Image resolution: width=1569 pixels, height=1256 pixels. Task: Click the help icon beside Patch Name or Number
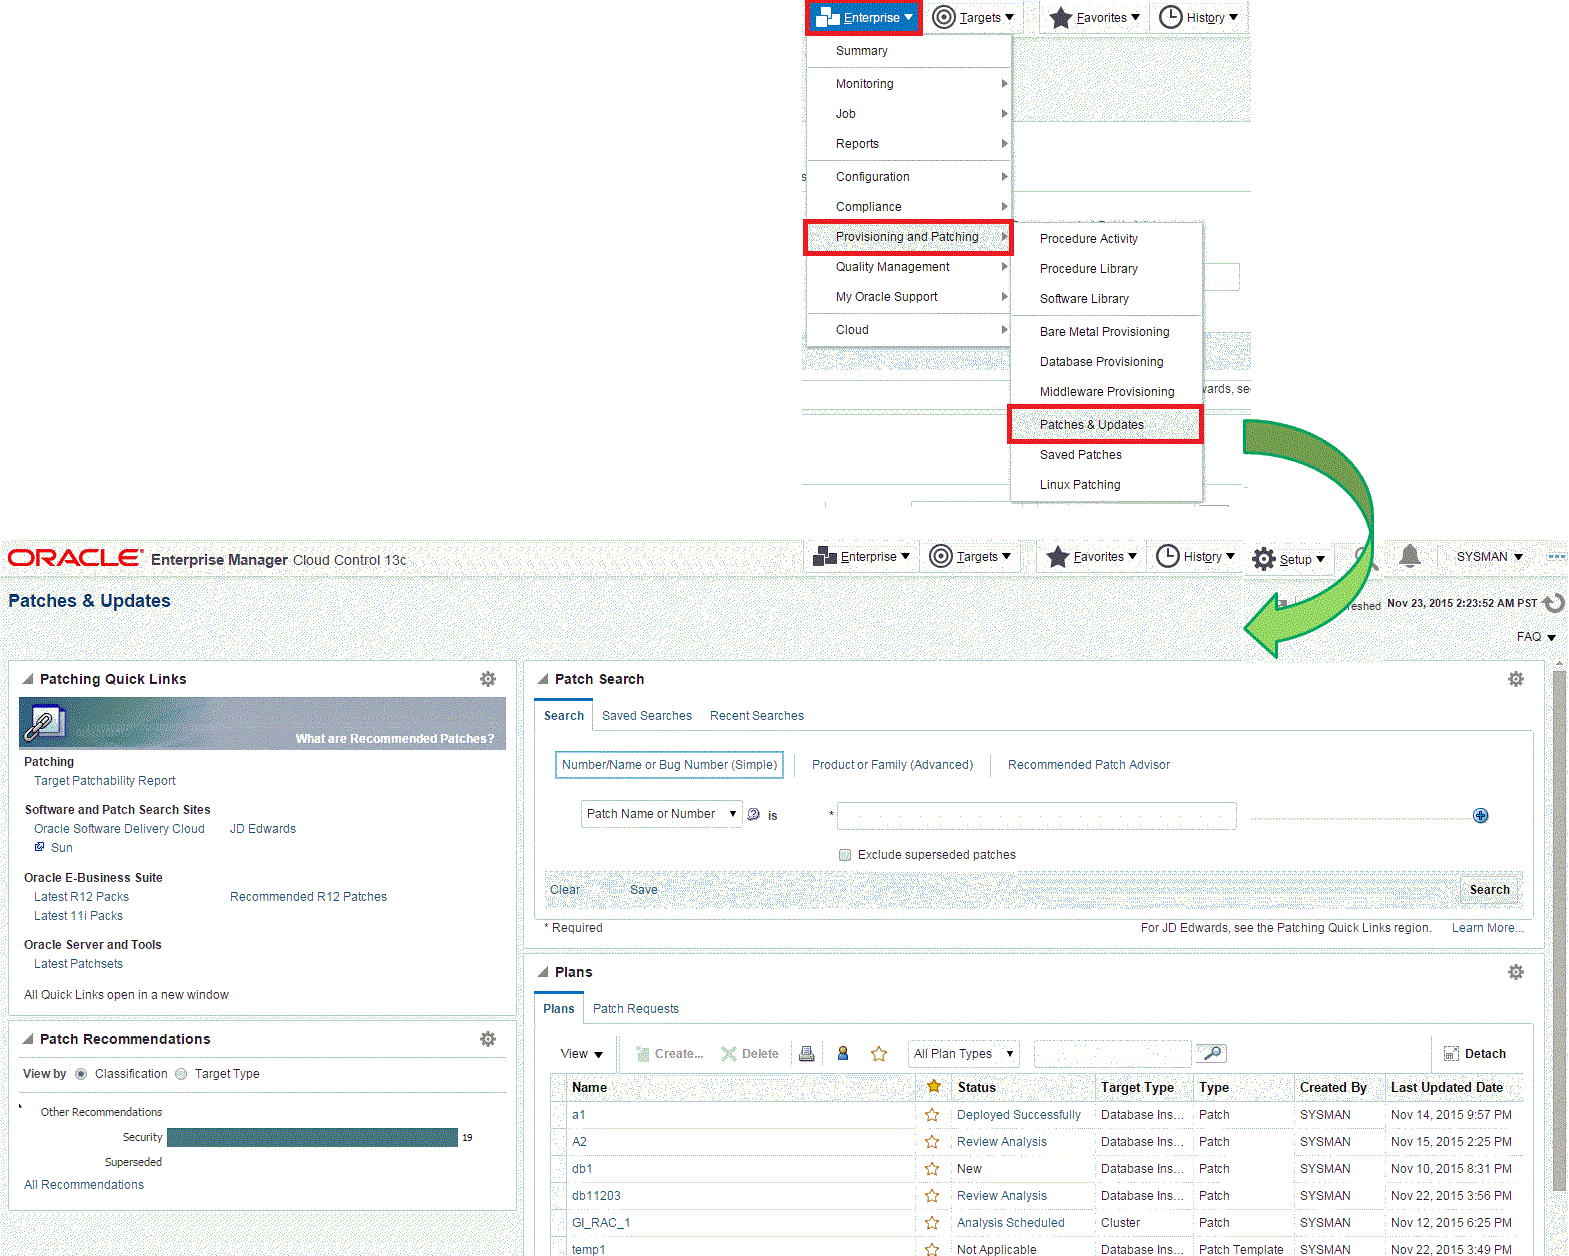tap(754, 814)
